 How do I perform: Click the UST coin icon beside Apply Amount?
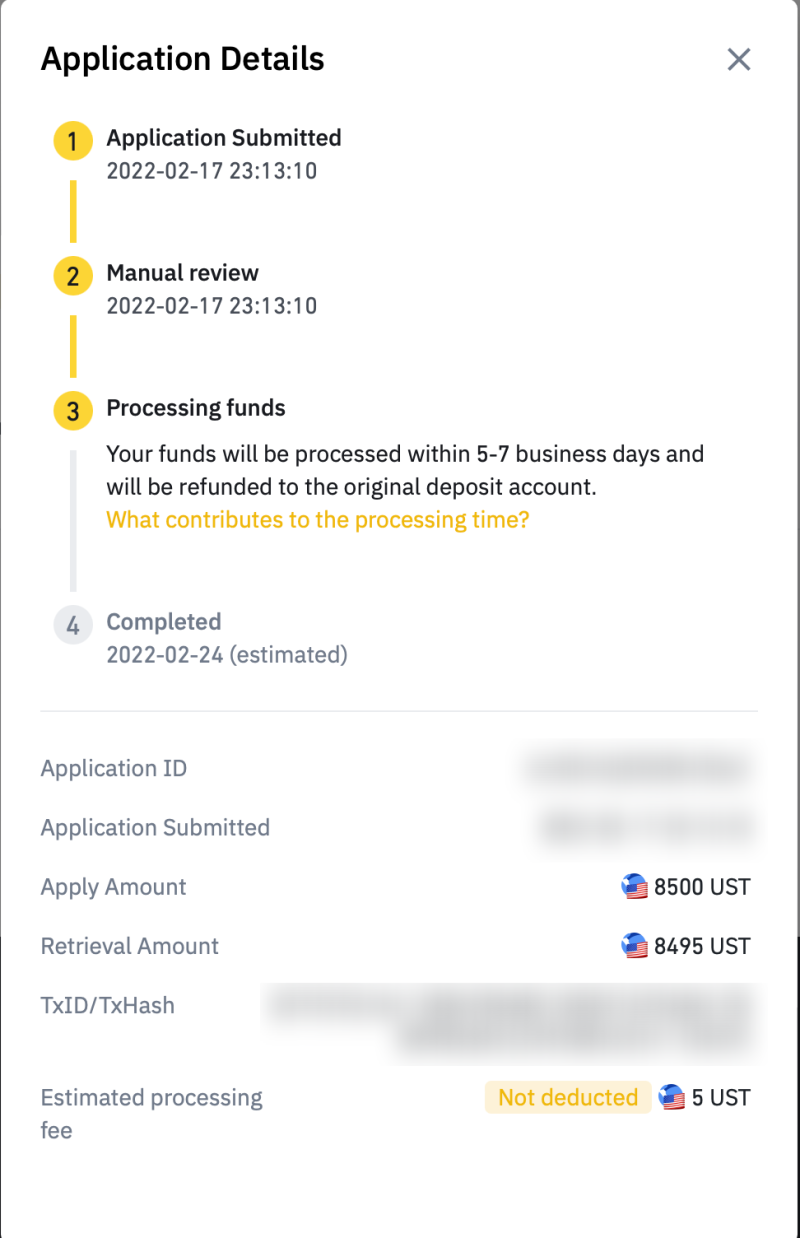635,887
